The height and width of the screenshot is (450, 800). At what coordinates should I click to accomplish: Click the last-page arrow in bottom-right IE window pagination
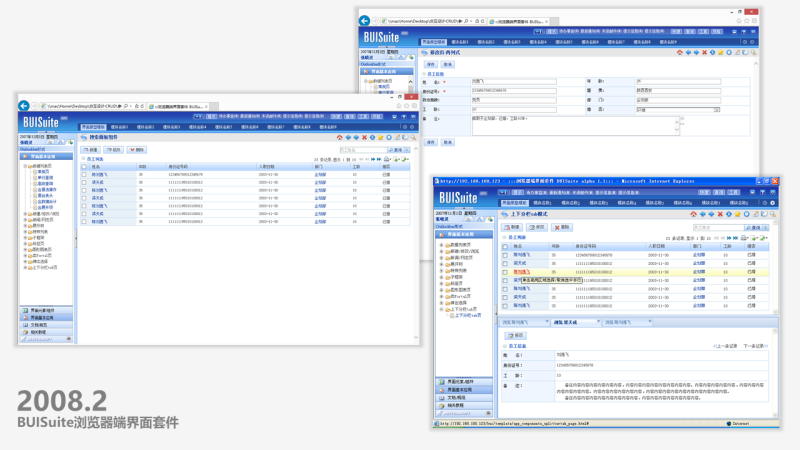(x=736, y=238)
